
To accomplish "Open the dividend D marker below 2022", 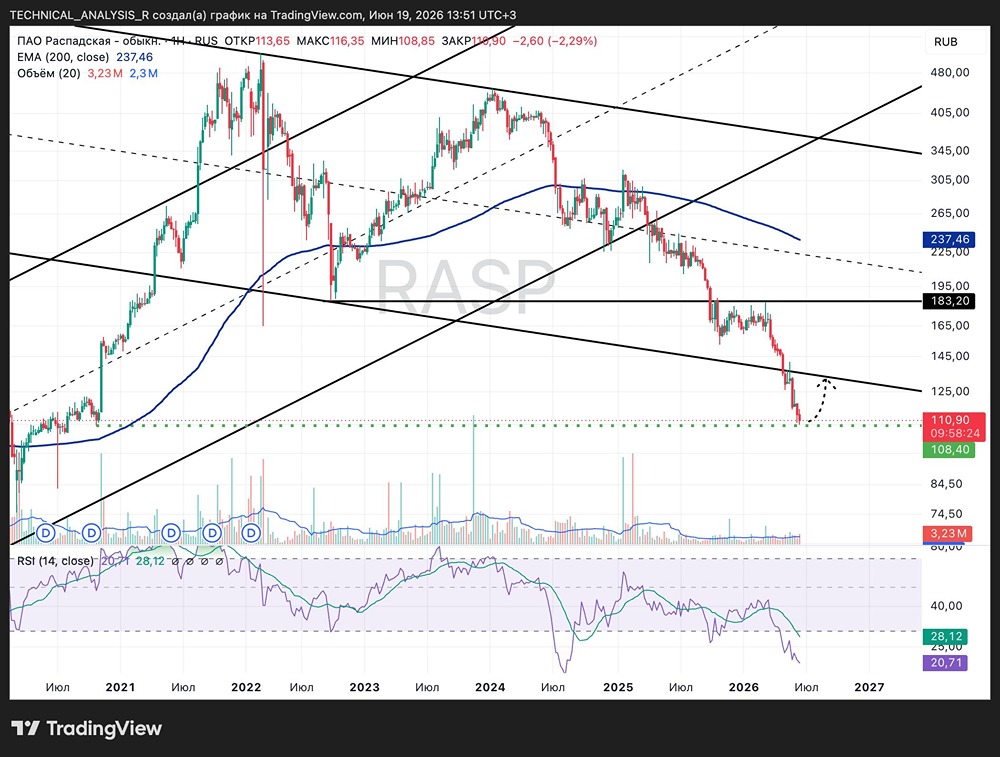I will (x=251, y=533).
